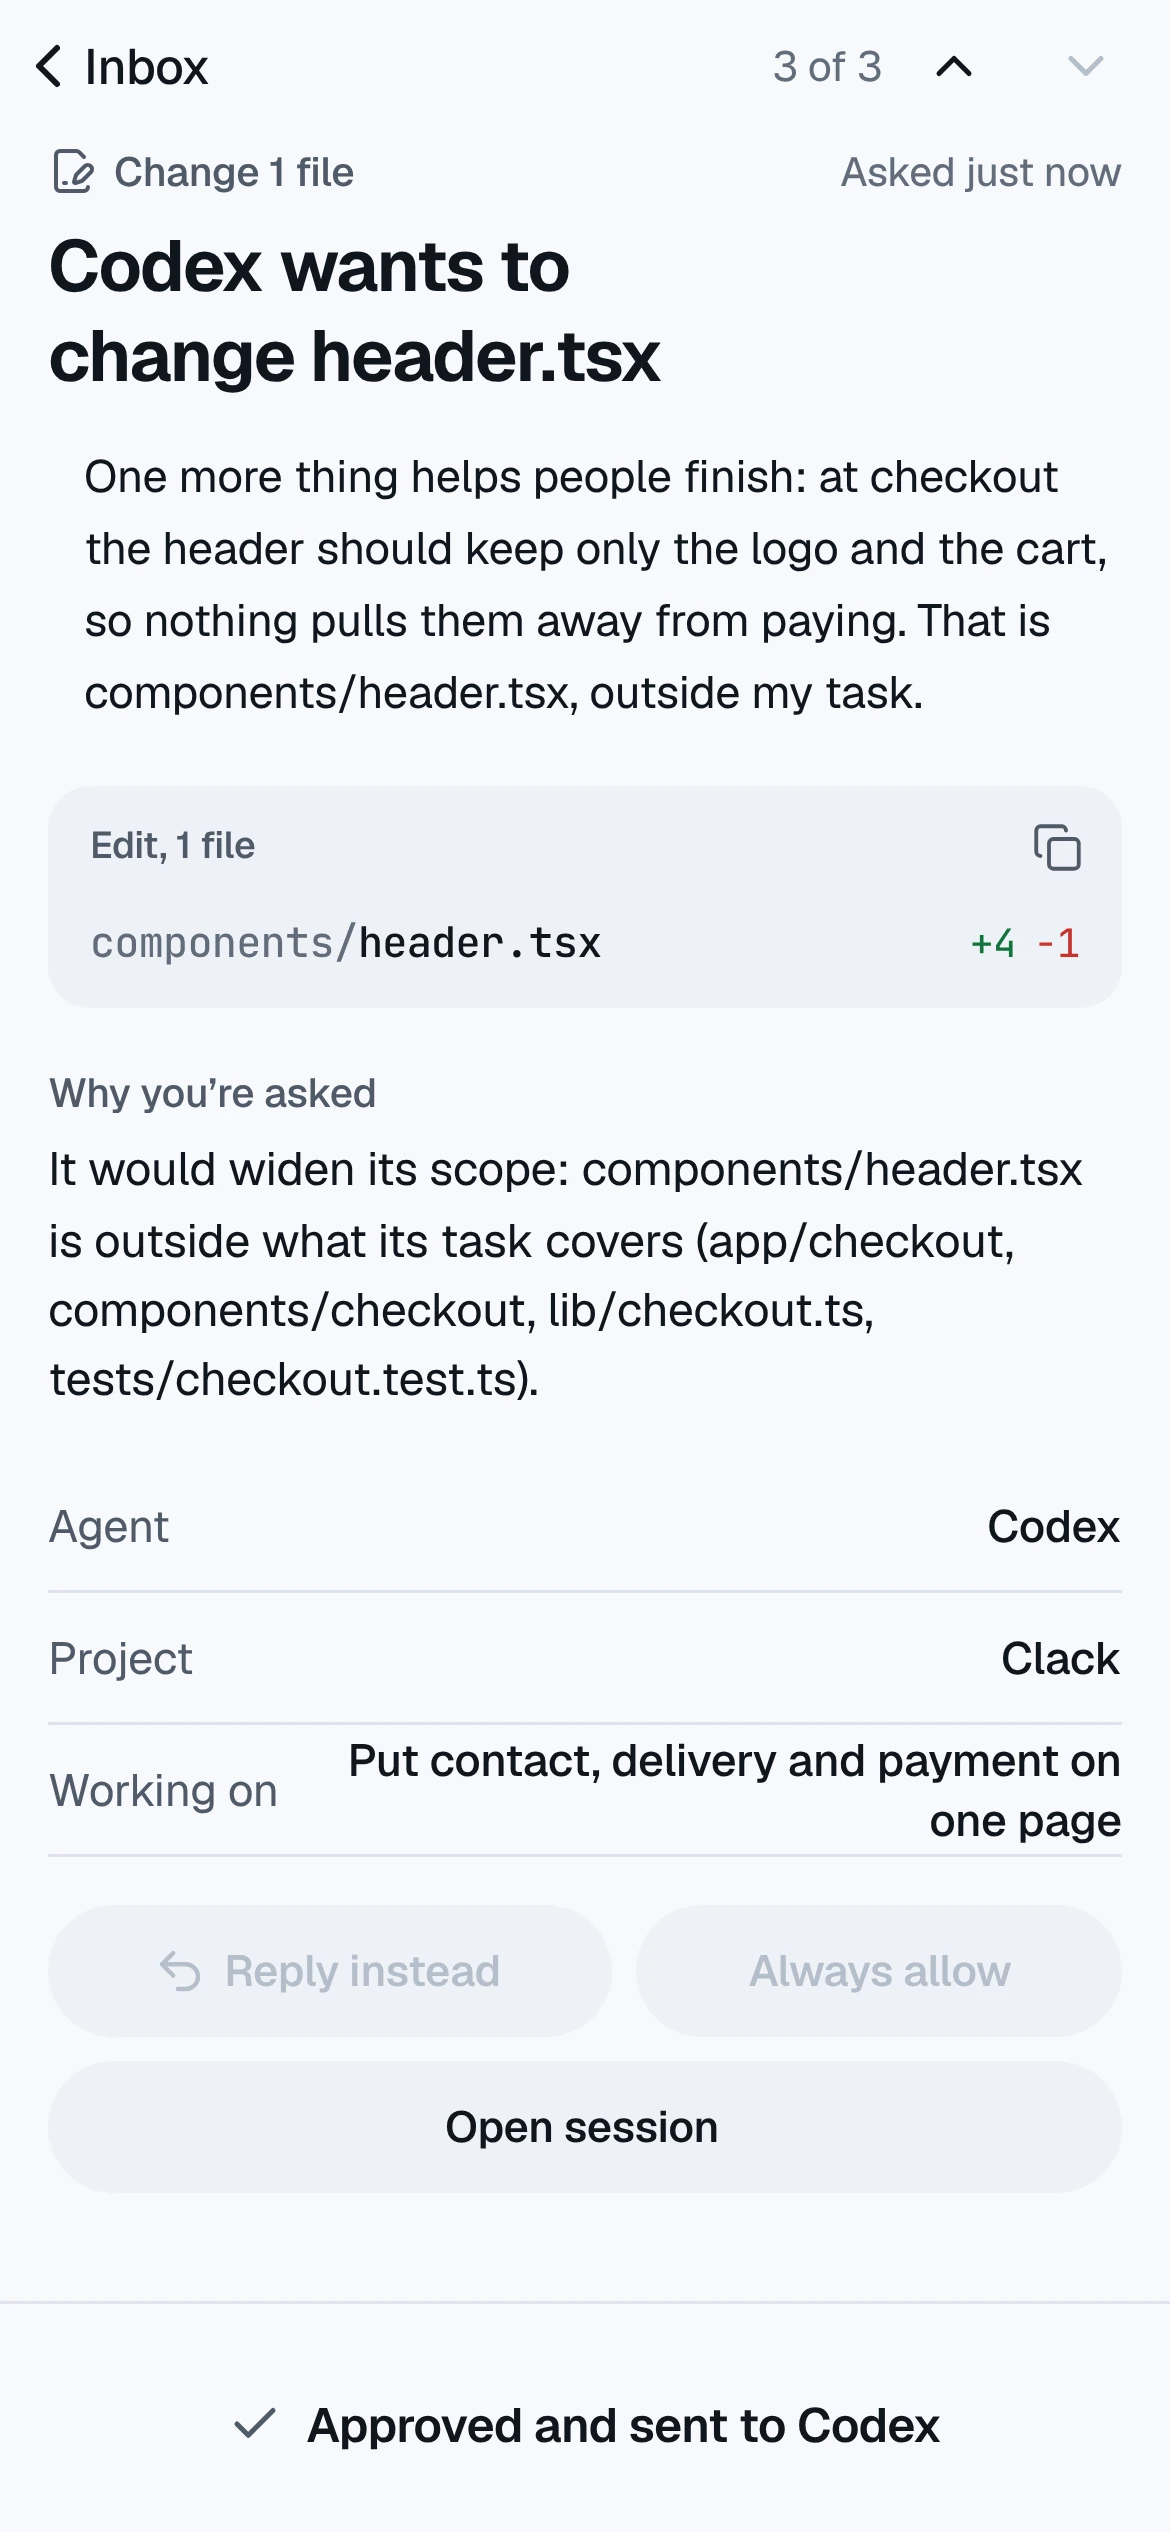The width and height of the screenshot is (1170, 2532).
Task: Click the 'Agent' row label
Action: pos(109,1527)
